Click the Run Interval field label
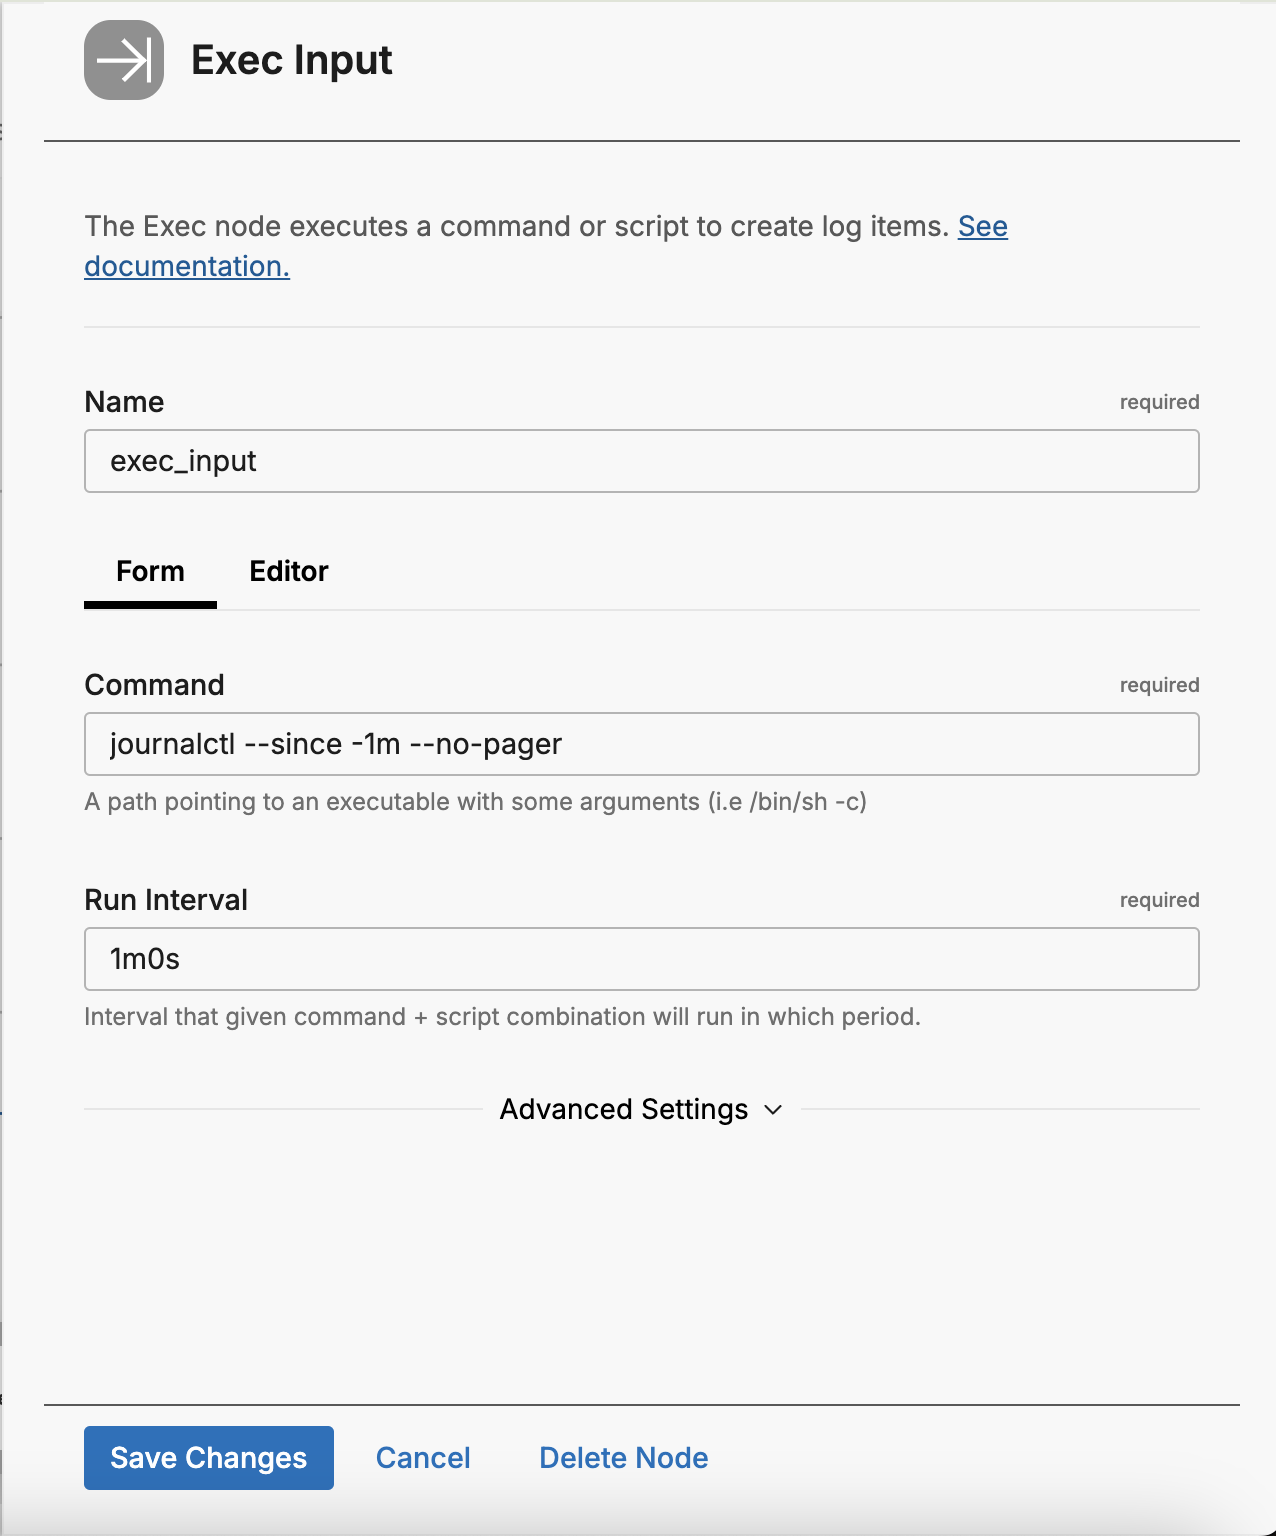This screenshot has height=1536, width=1276. pyautogui.click(x=166, y=900)
